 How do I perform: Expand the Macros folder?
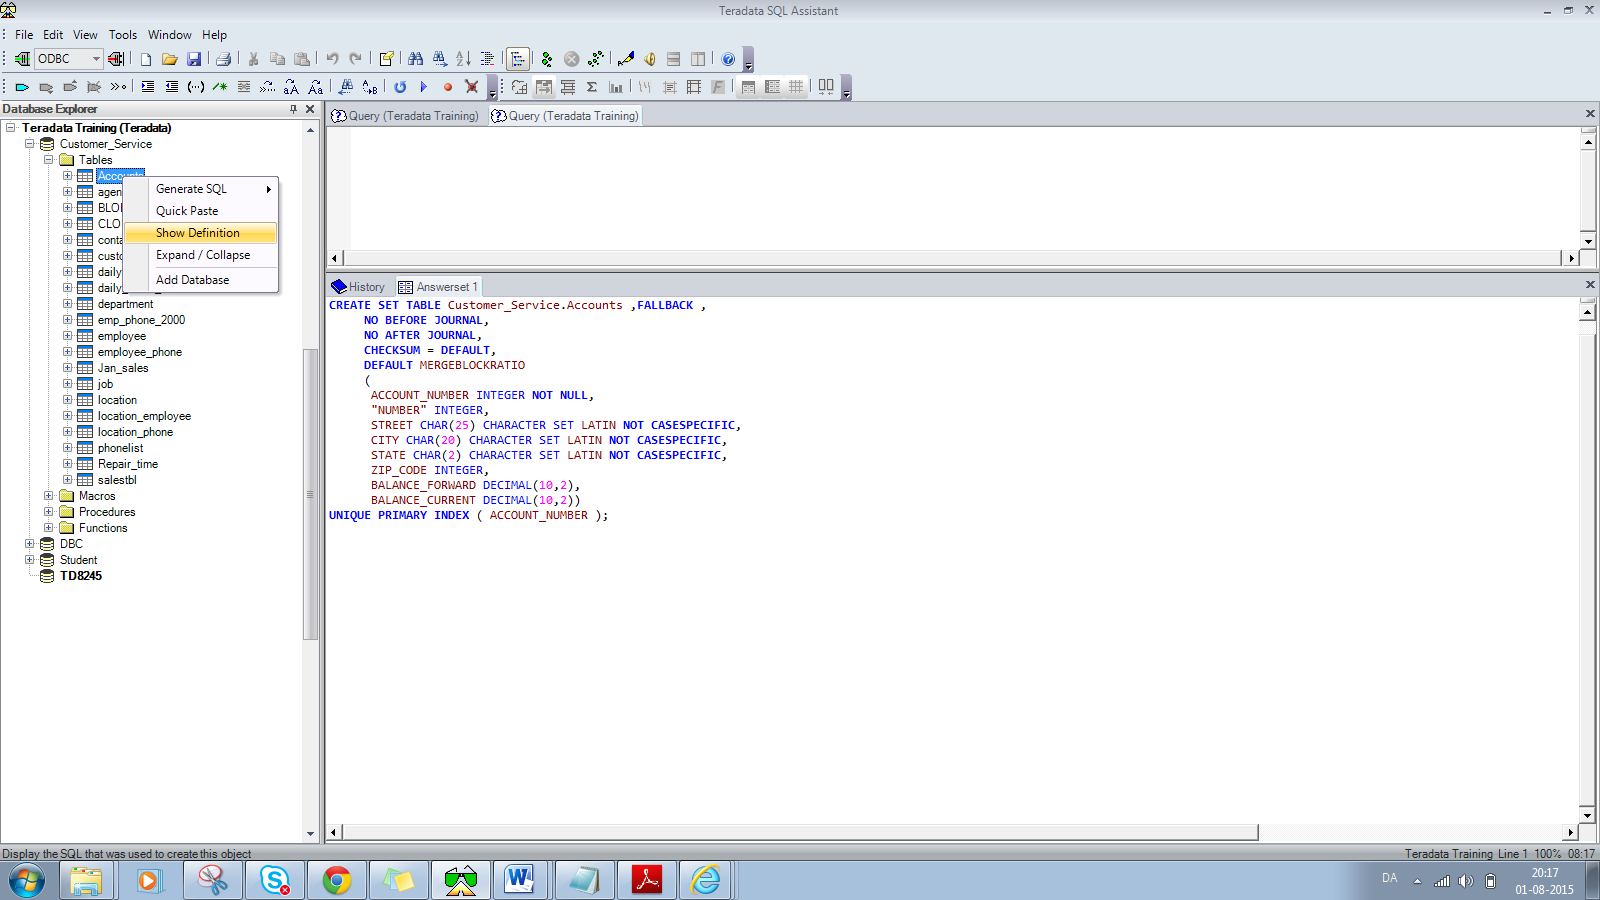49,495
